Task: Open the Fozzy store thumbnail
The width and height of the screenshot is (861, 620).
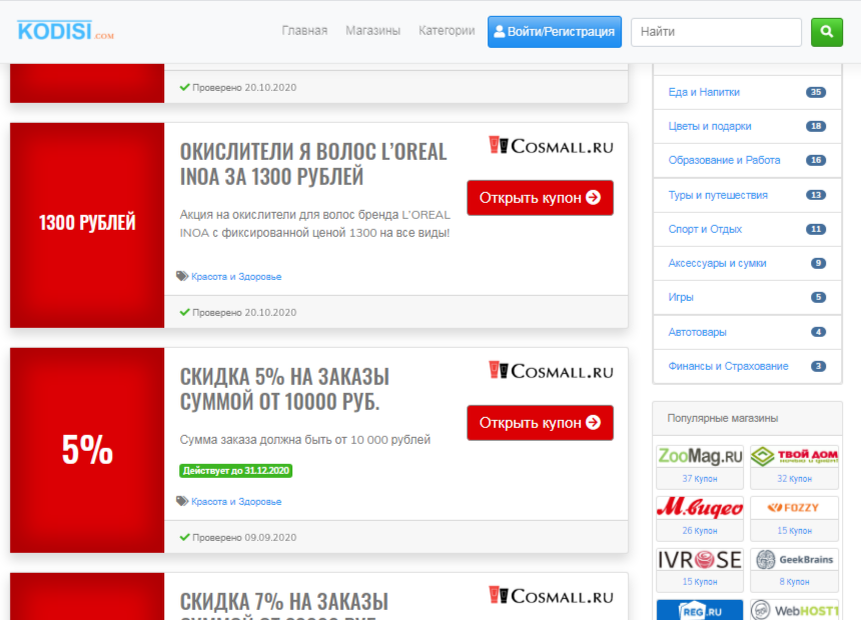Action: [x=794, y=508]
